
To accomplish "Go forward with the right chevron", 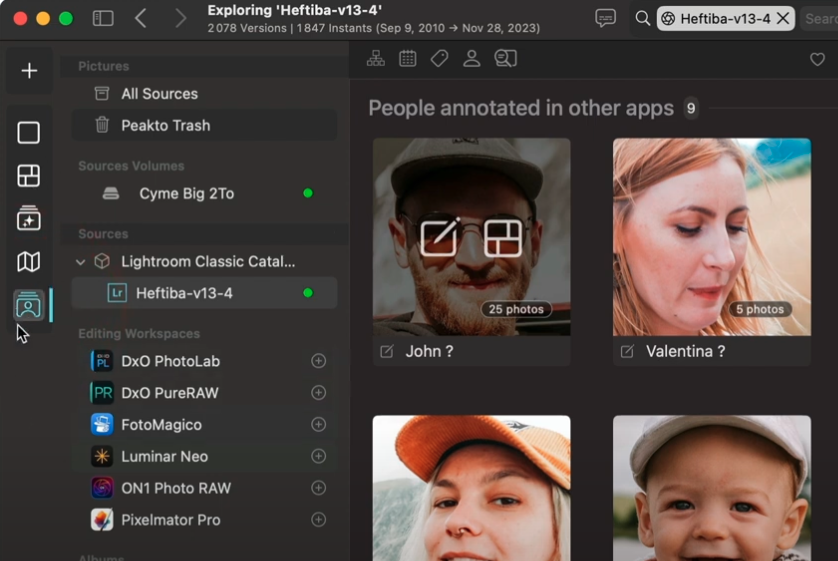I will point(181,19).
